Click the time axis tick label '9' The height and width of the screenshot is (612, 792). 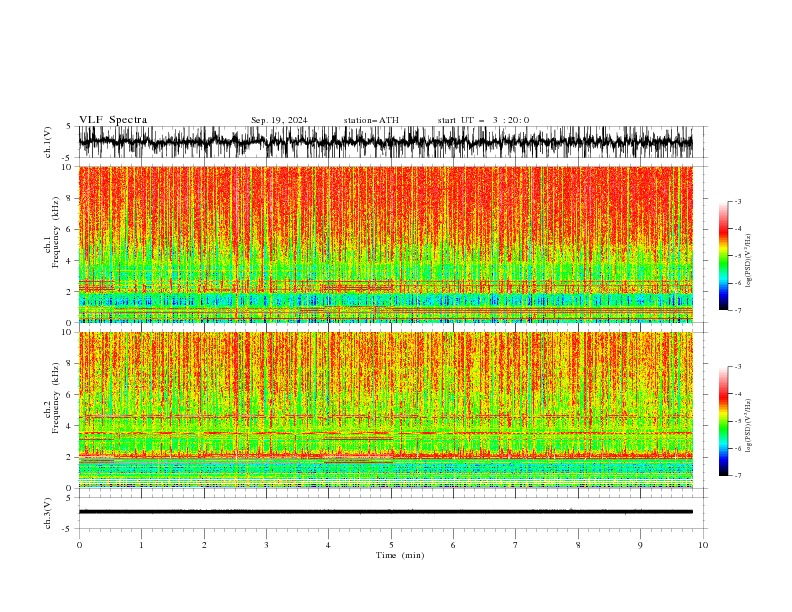click(x=640, y=545)
